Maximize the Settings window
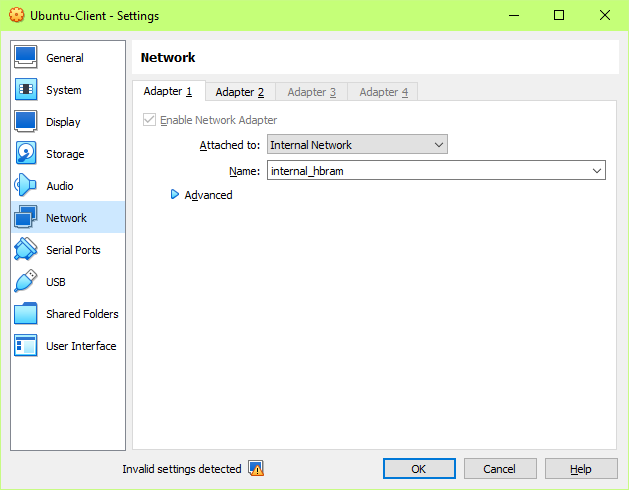Screen dimensions: 629x490 559,15
